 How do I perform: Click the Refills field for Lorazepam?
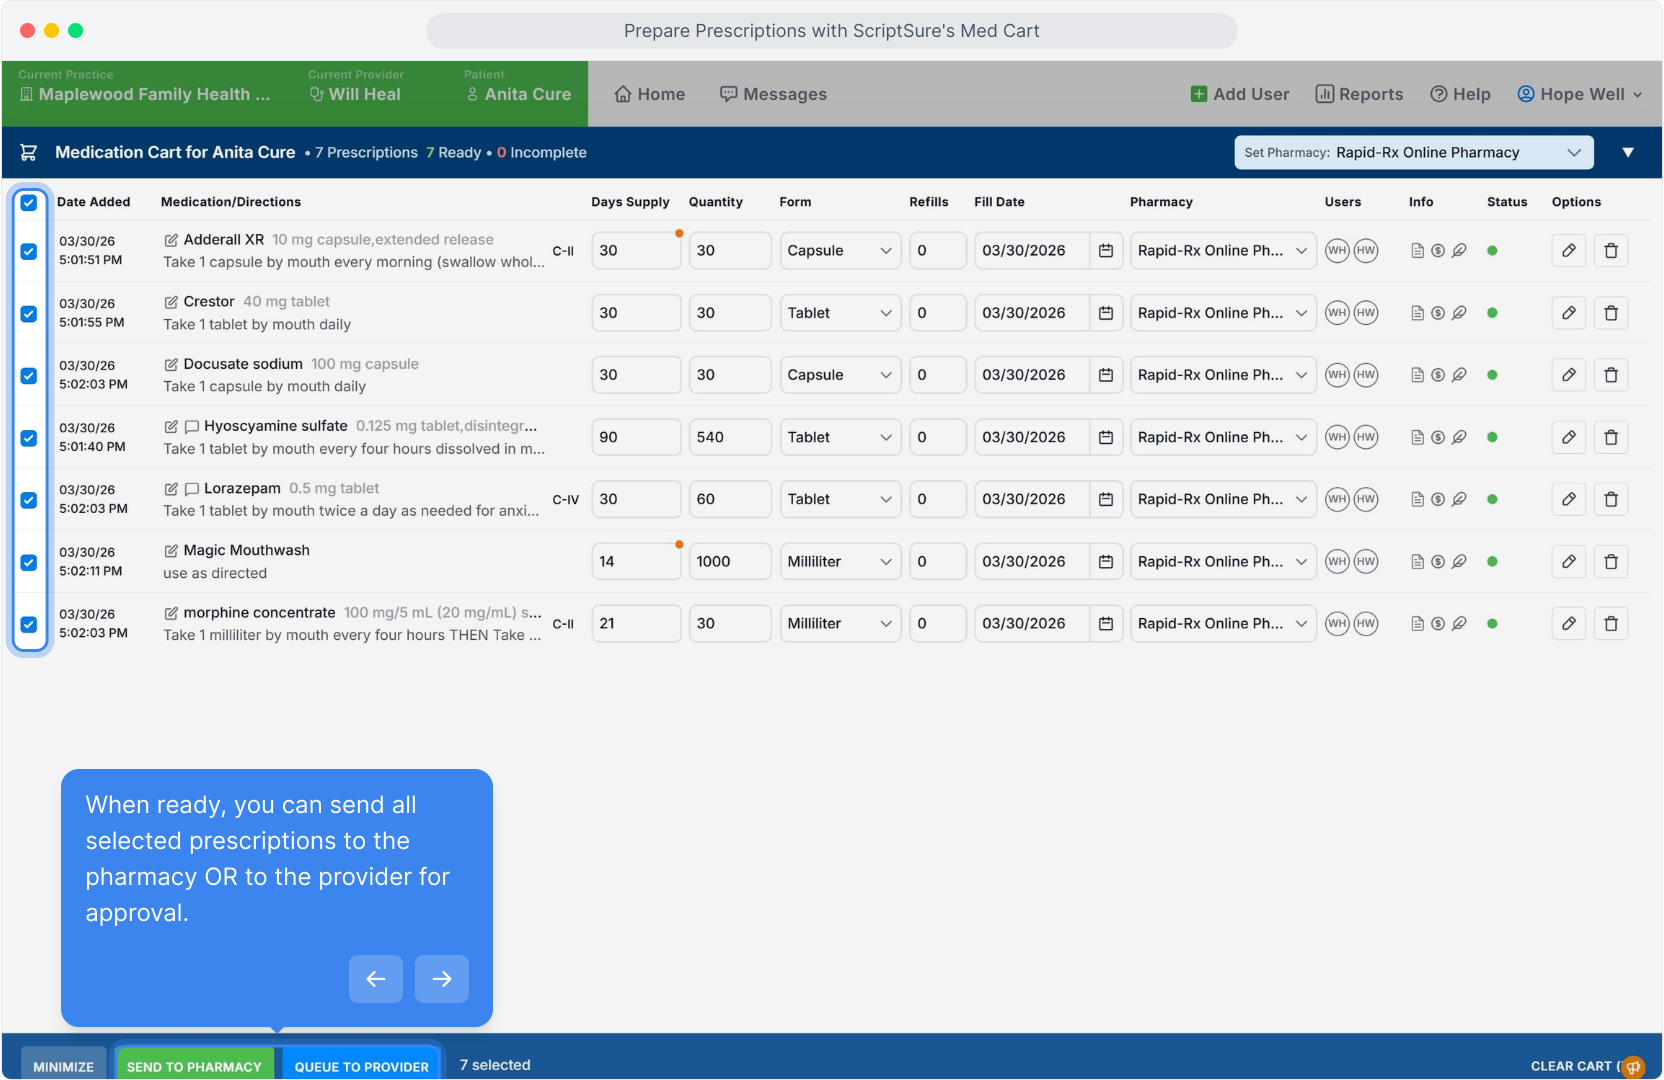[937, 499]
